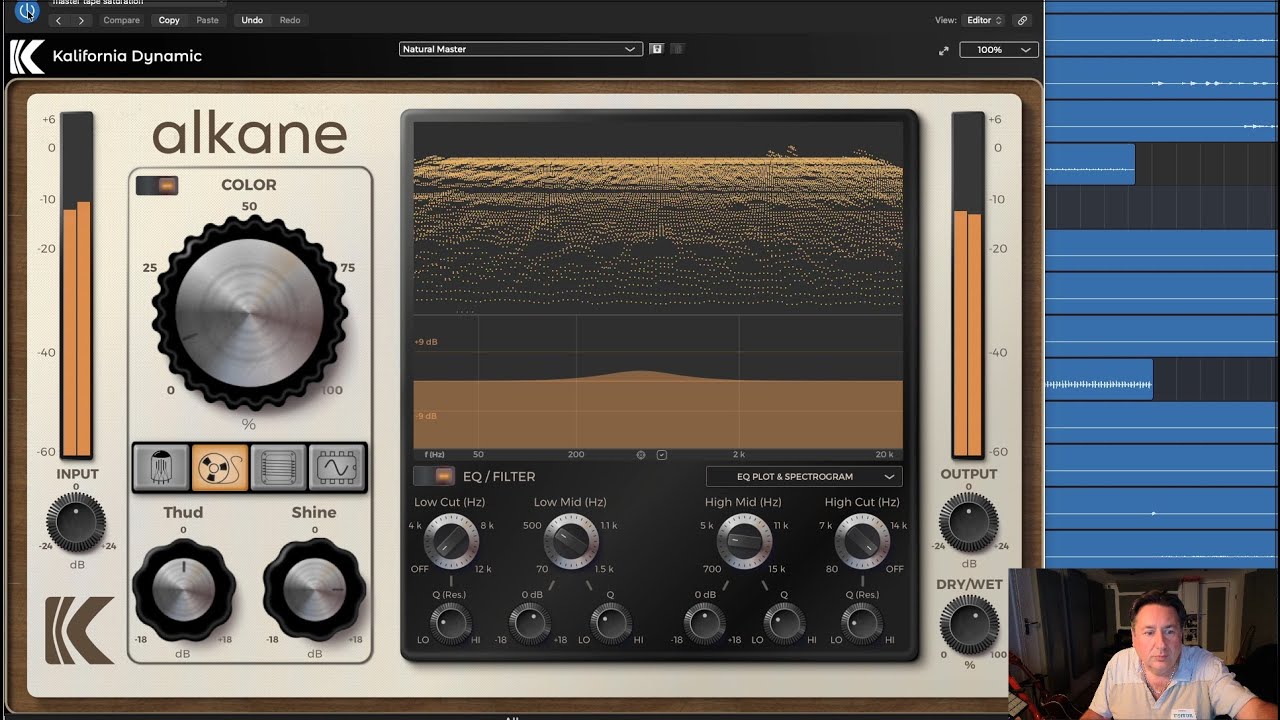Click the OUTPUT gain knob
Image resolution: width=1280 pixels, height=720 pixels.
(968, 523)
